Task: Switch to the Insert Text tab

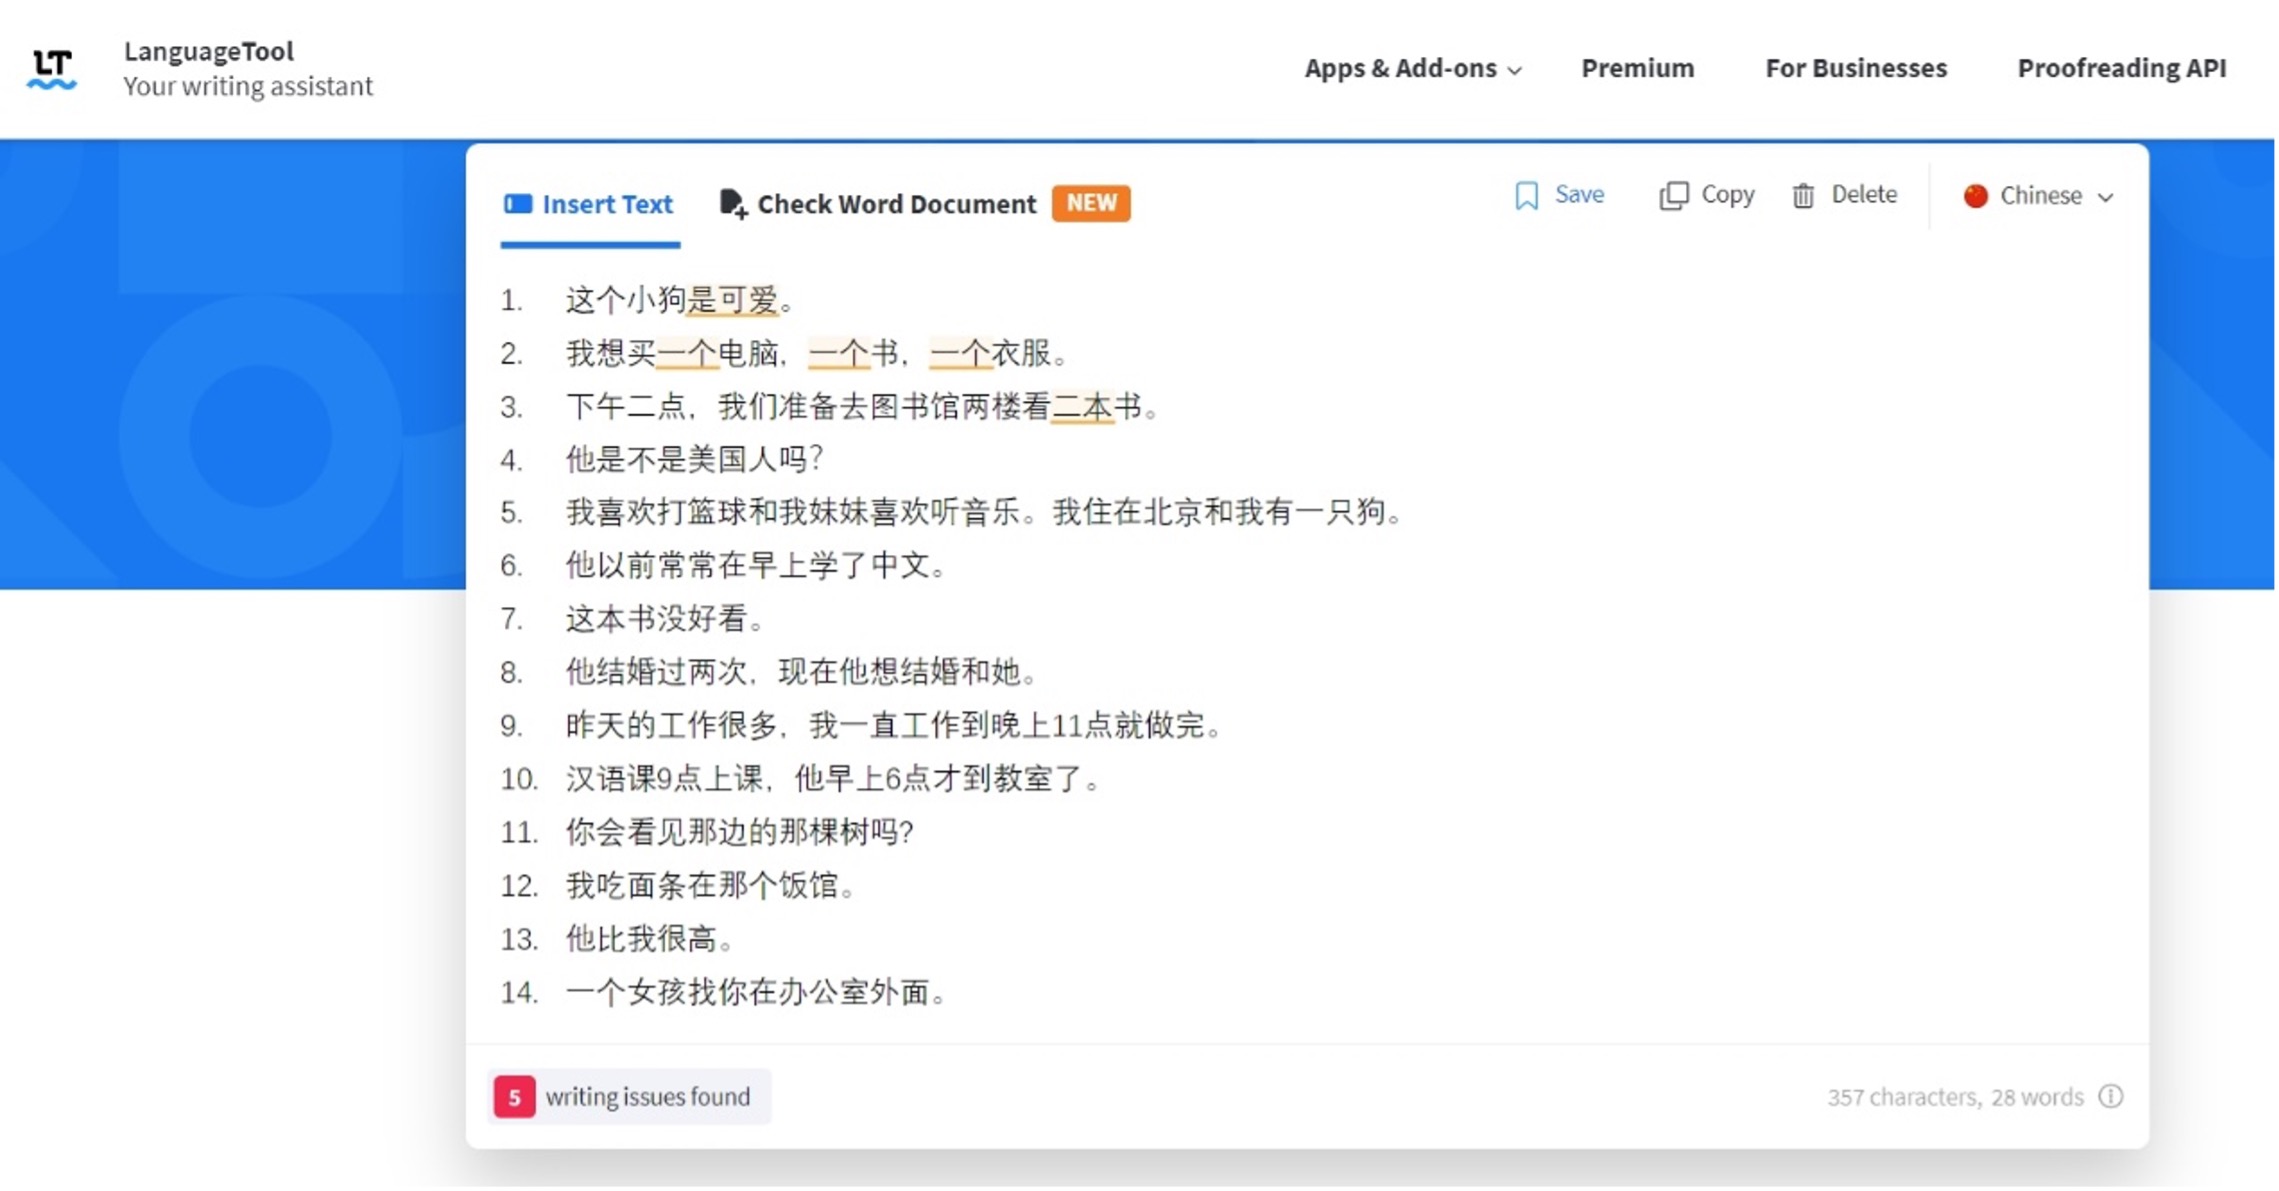Action: [607, 205]
